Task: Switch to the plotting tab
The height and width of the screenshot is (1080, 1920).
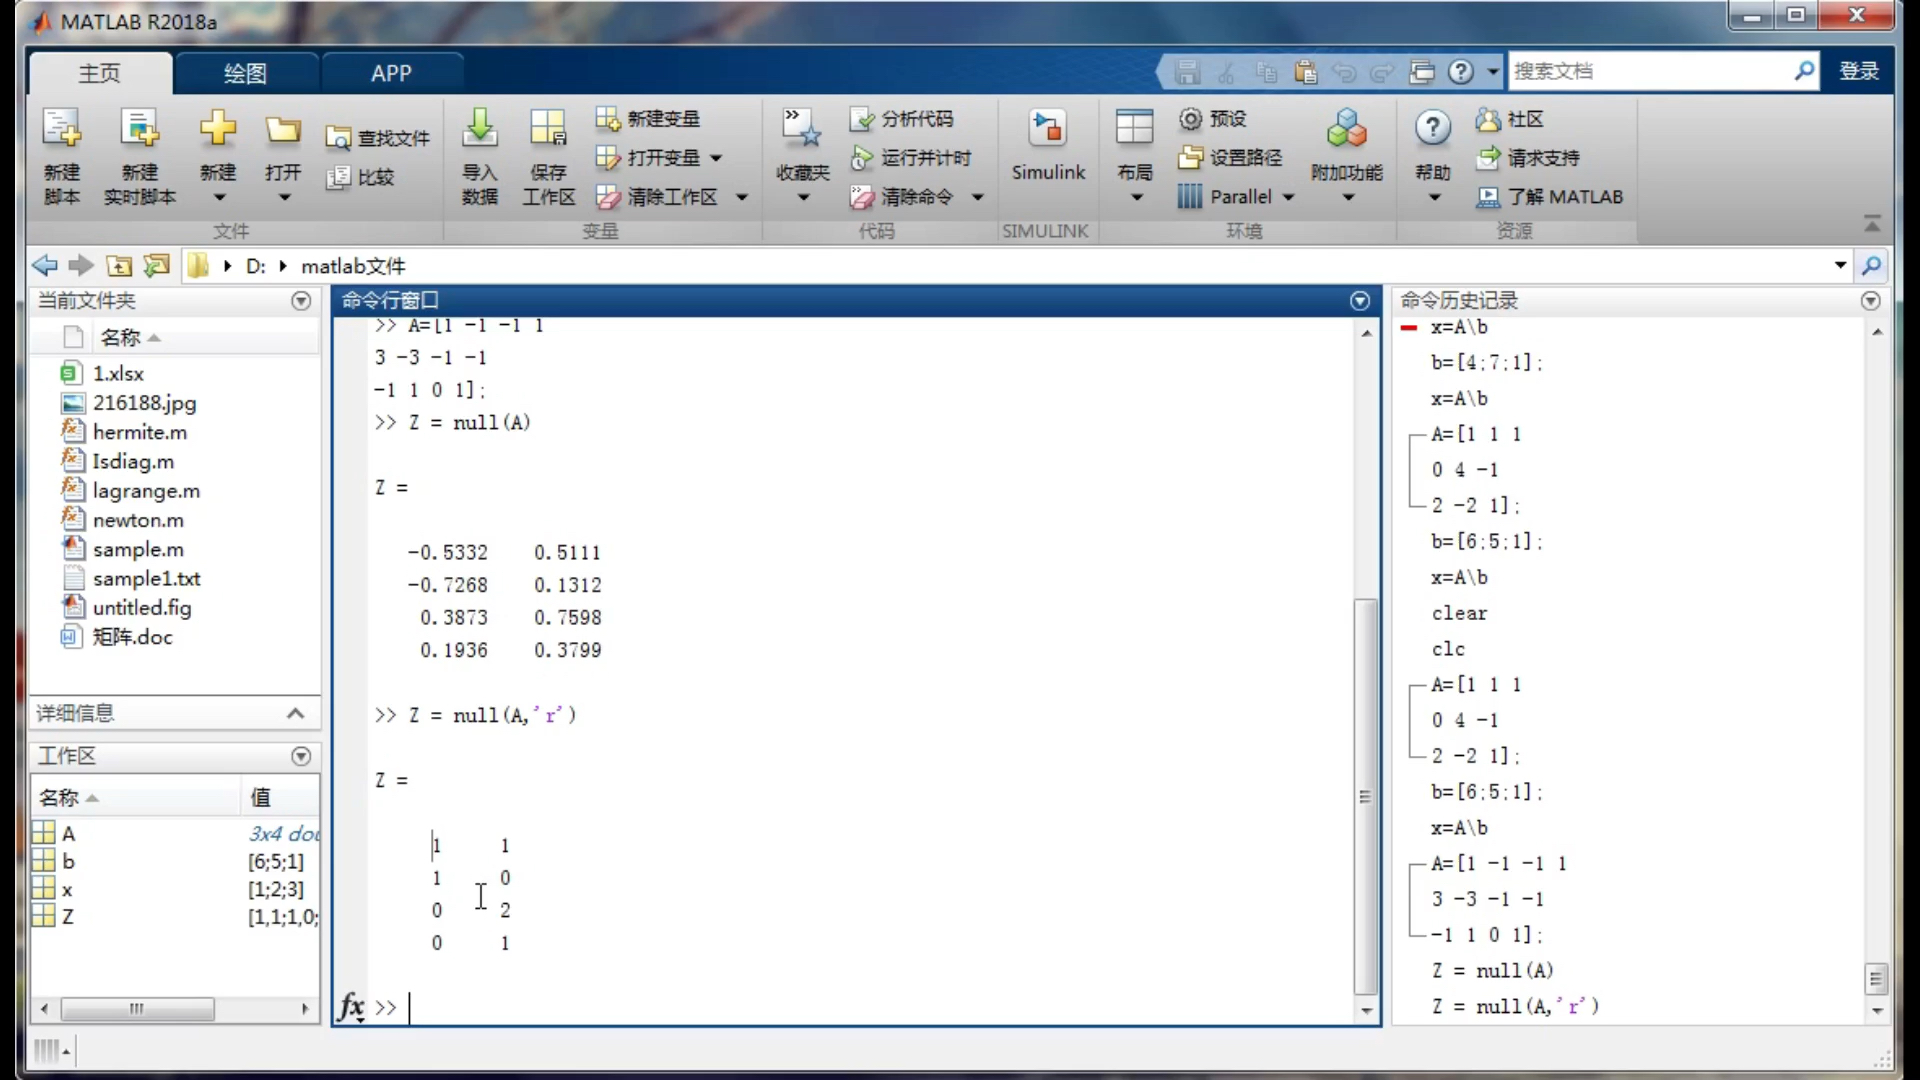Action: point(245,73)
